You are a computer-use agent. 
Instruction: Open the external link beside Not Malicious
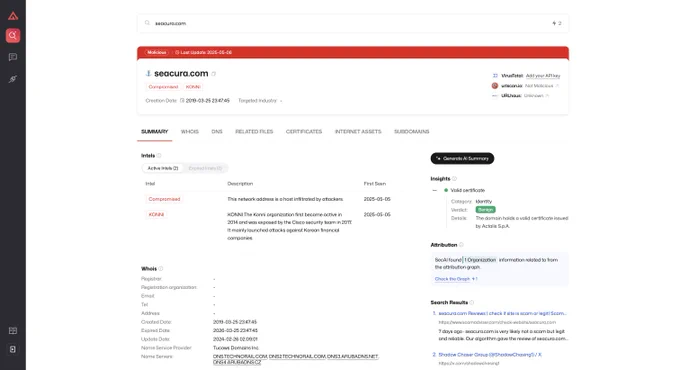(557, 86)
